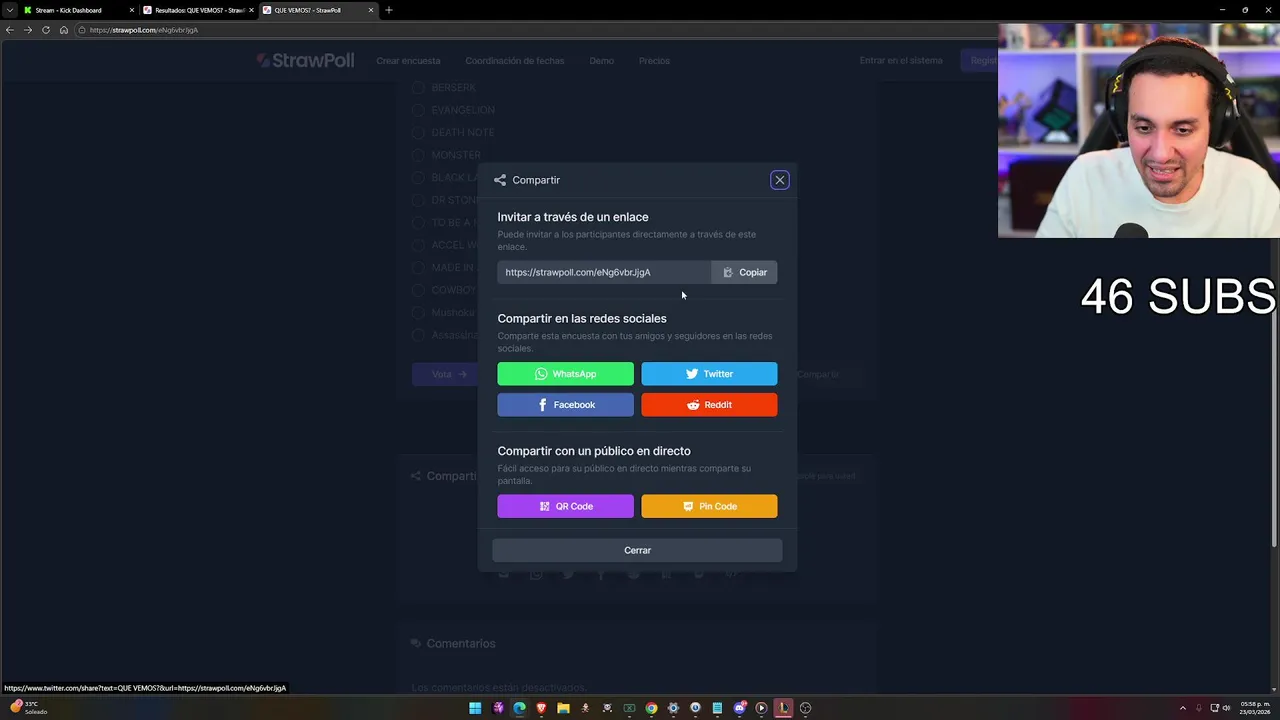This screenshot has width=1280, height=720.
Task: Close the Compartir dialog with the X icon
Action: click(x=780, y=180)
